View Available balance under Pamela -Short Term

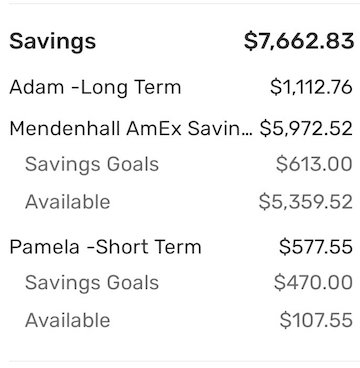[x=68, y=320]
